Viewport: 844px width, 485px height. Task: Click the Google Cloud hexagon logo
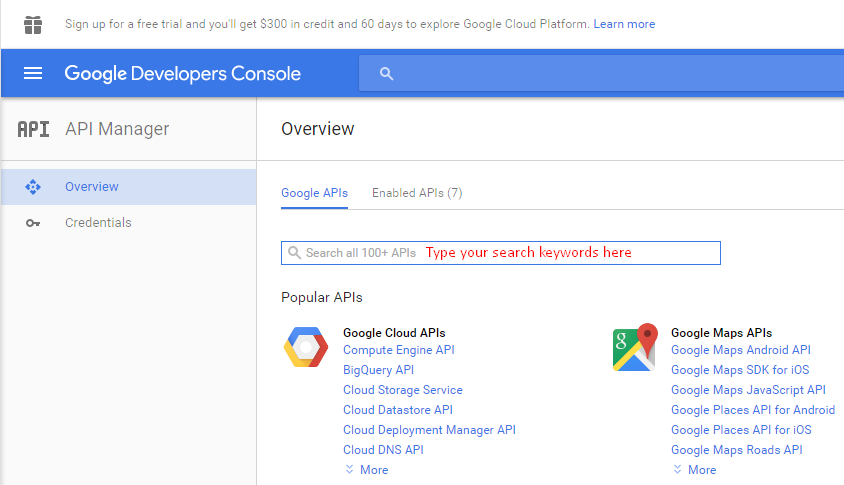(x=306, y=347)
